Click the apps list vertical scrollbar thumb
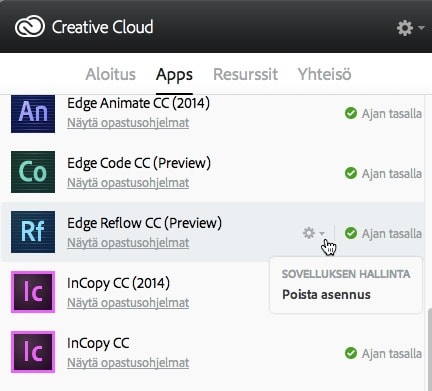 [429, 349]
